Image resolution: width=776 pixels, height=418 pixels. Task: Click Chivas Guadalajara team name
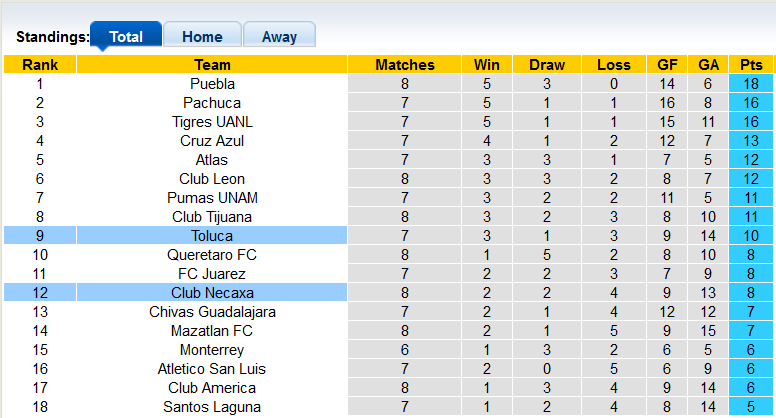(x=212, y=312)
